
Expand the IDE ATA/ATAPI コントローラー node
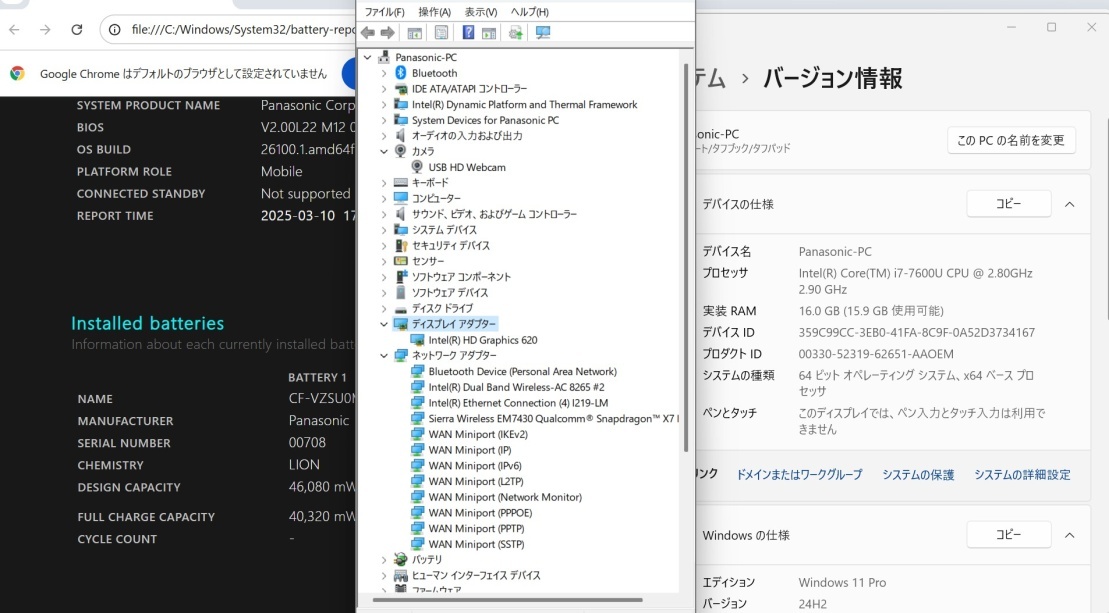(384, 89)
